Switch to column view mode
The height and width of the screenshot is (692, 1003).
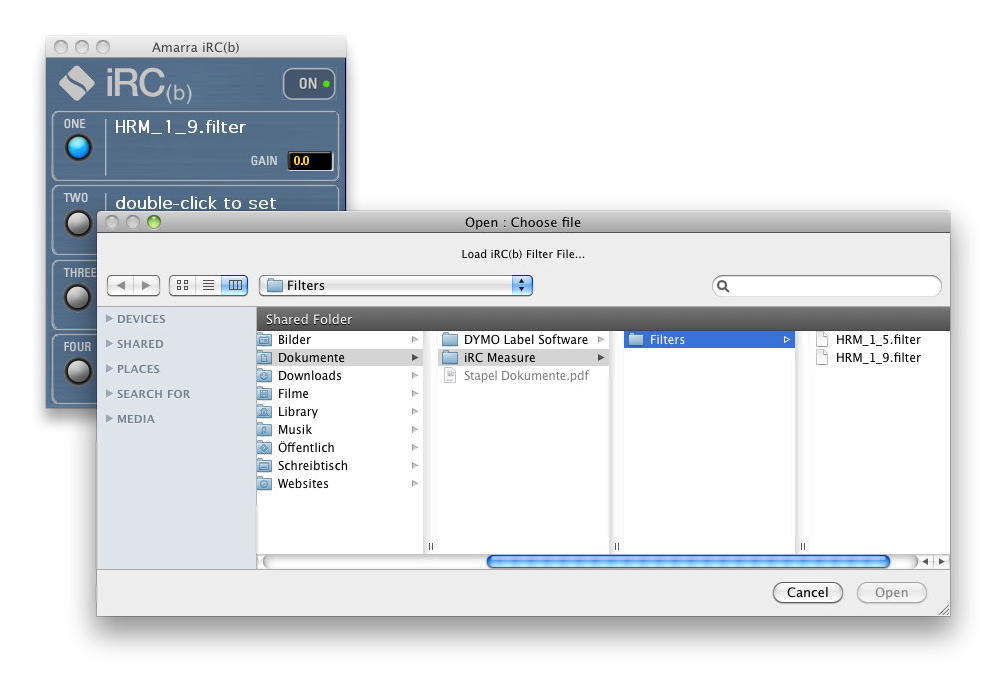coord(235,285)
